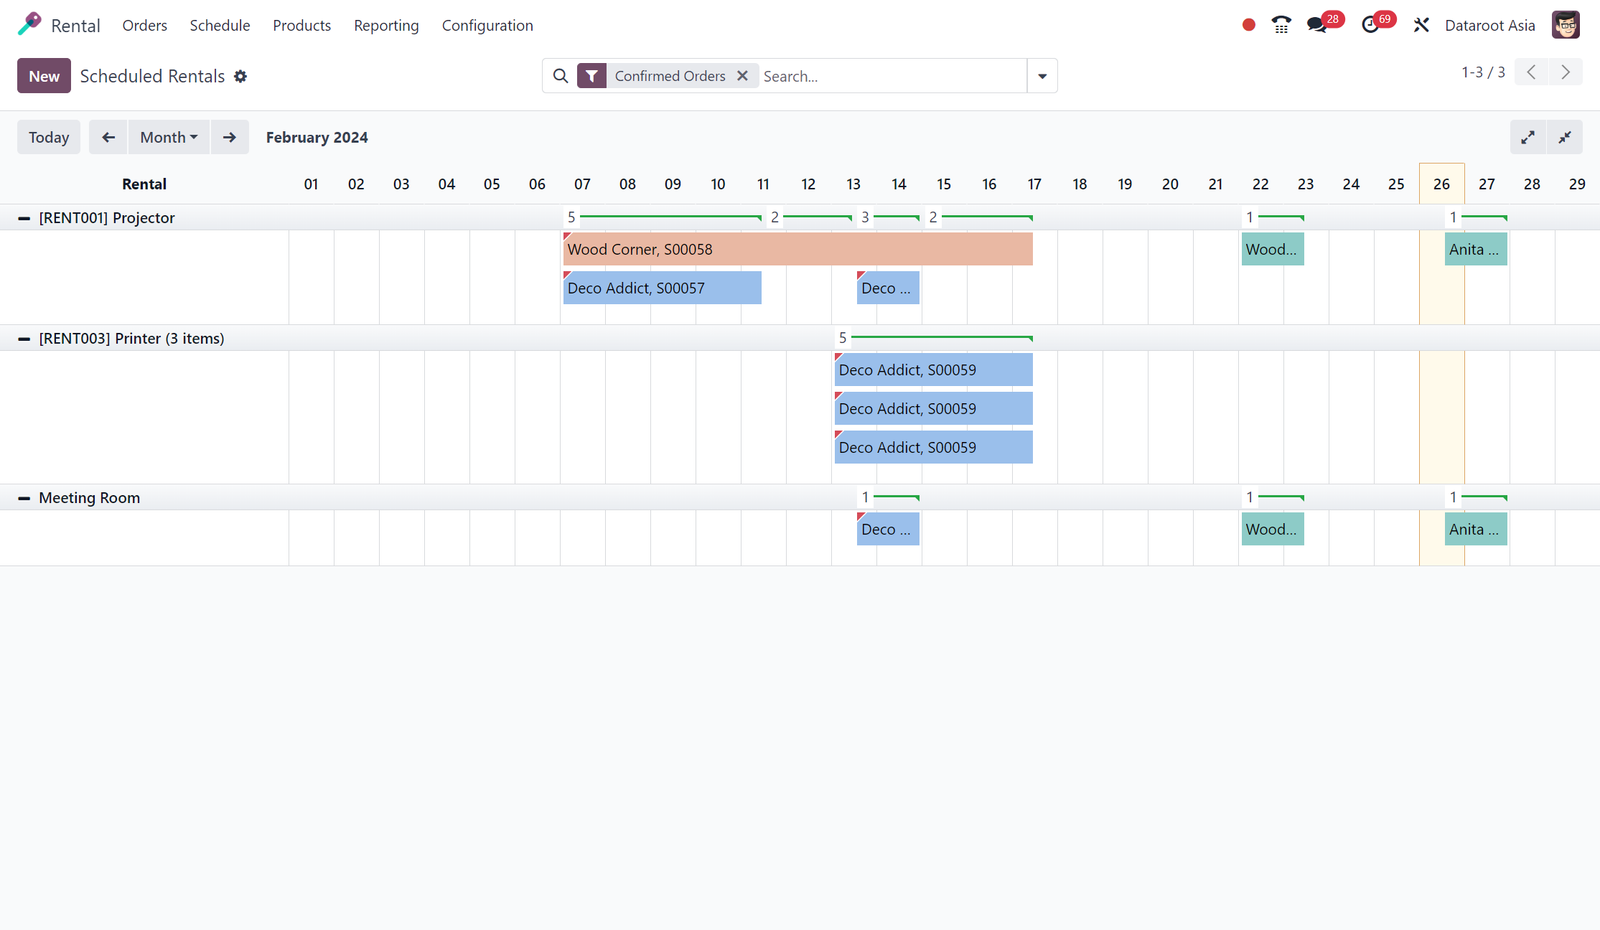Open Anita pill on day 26 in Projector
This screenshot has height=930, width=1600.
click(1476, 249)
